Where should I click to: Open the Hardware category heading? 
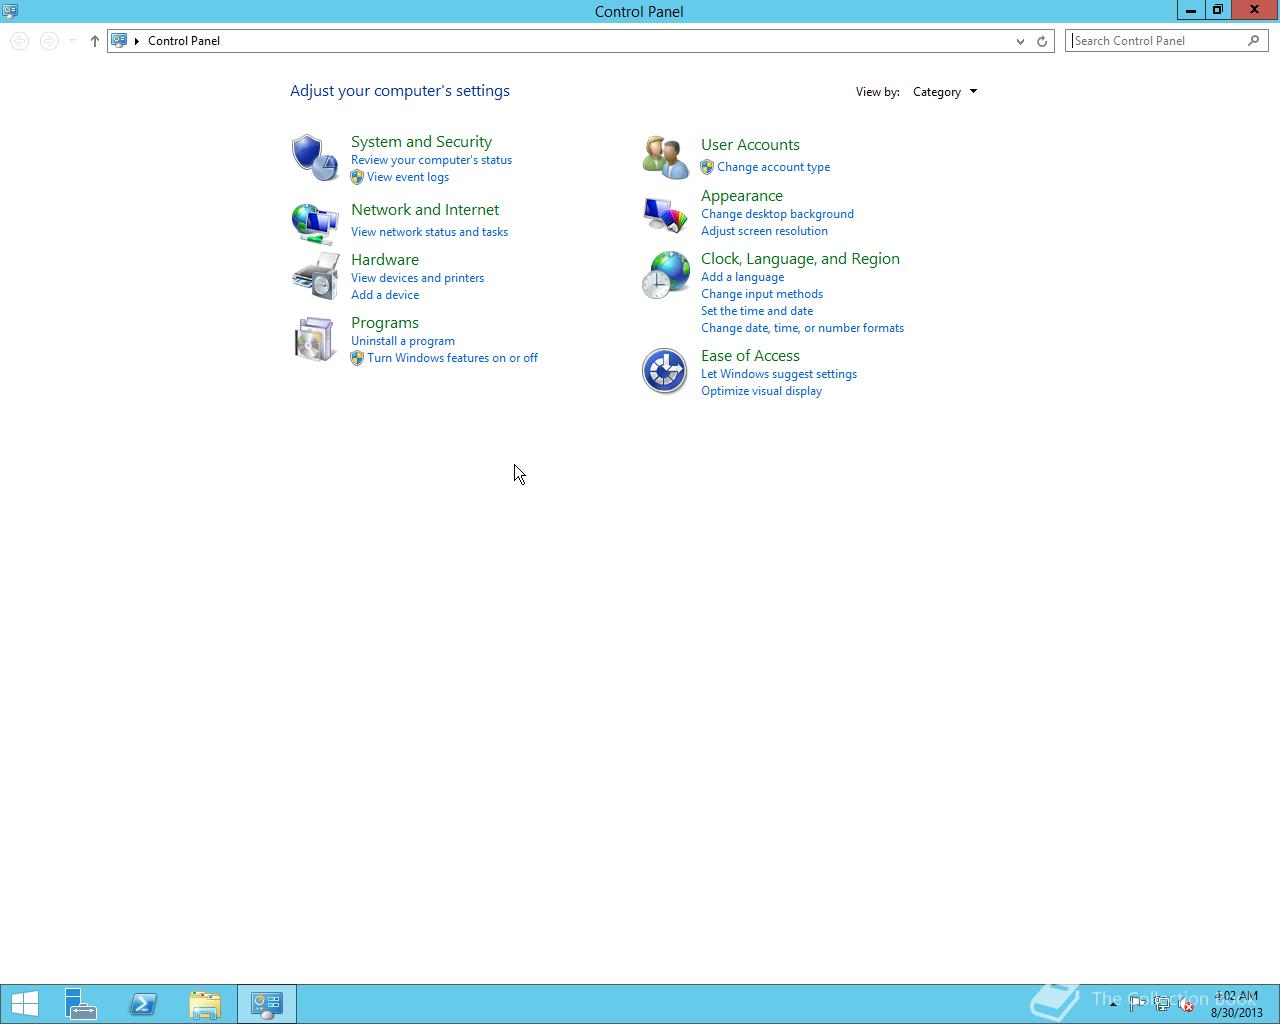pos(385,260)
